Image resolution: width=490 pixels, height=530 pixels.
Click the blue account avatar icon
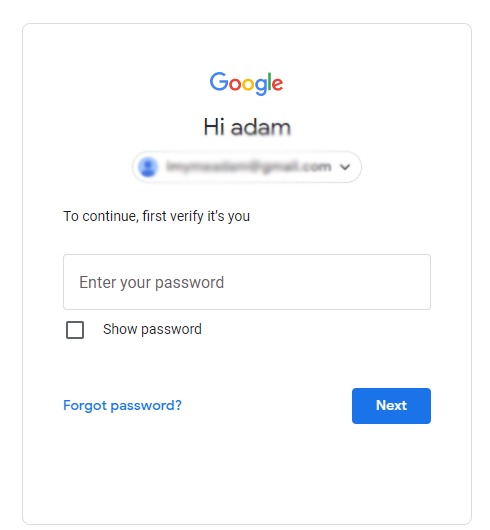[148, 167]
